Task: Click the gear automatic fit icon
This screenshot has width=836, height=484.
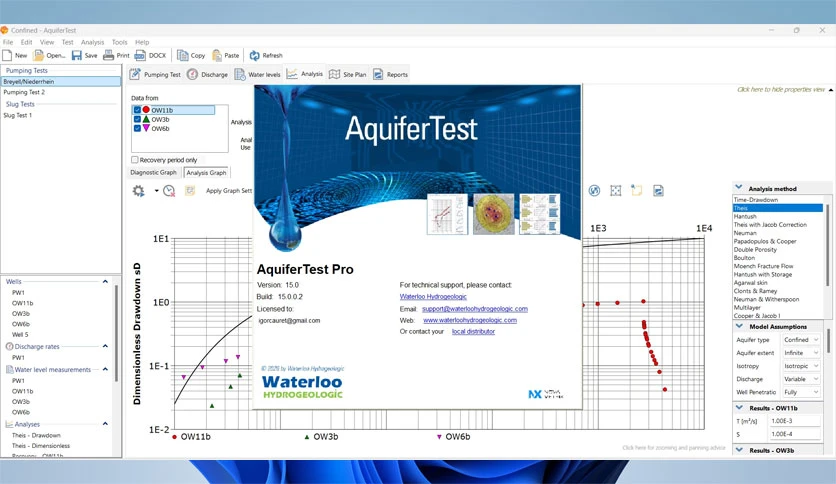Action: click(x=139, y=191)
